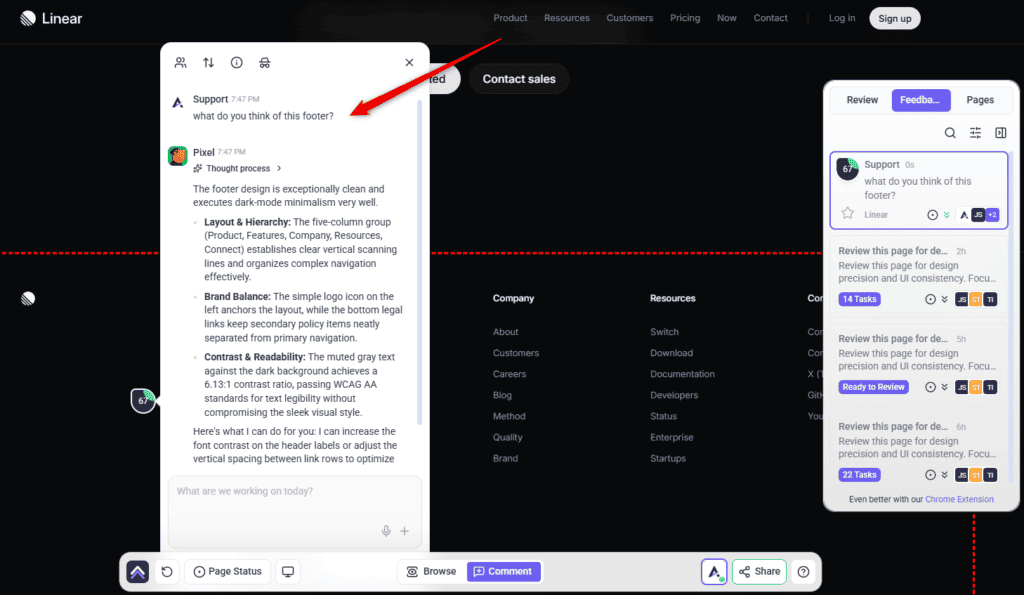
Task: Open the Resources menu in header
Action: 567,18
